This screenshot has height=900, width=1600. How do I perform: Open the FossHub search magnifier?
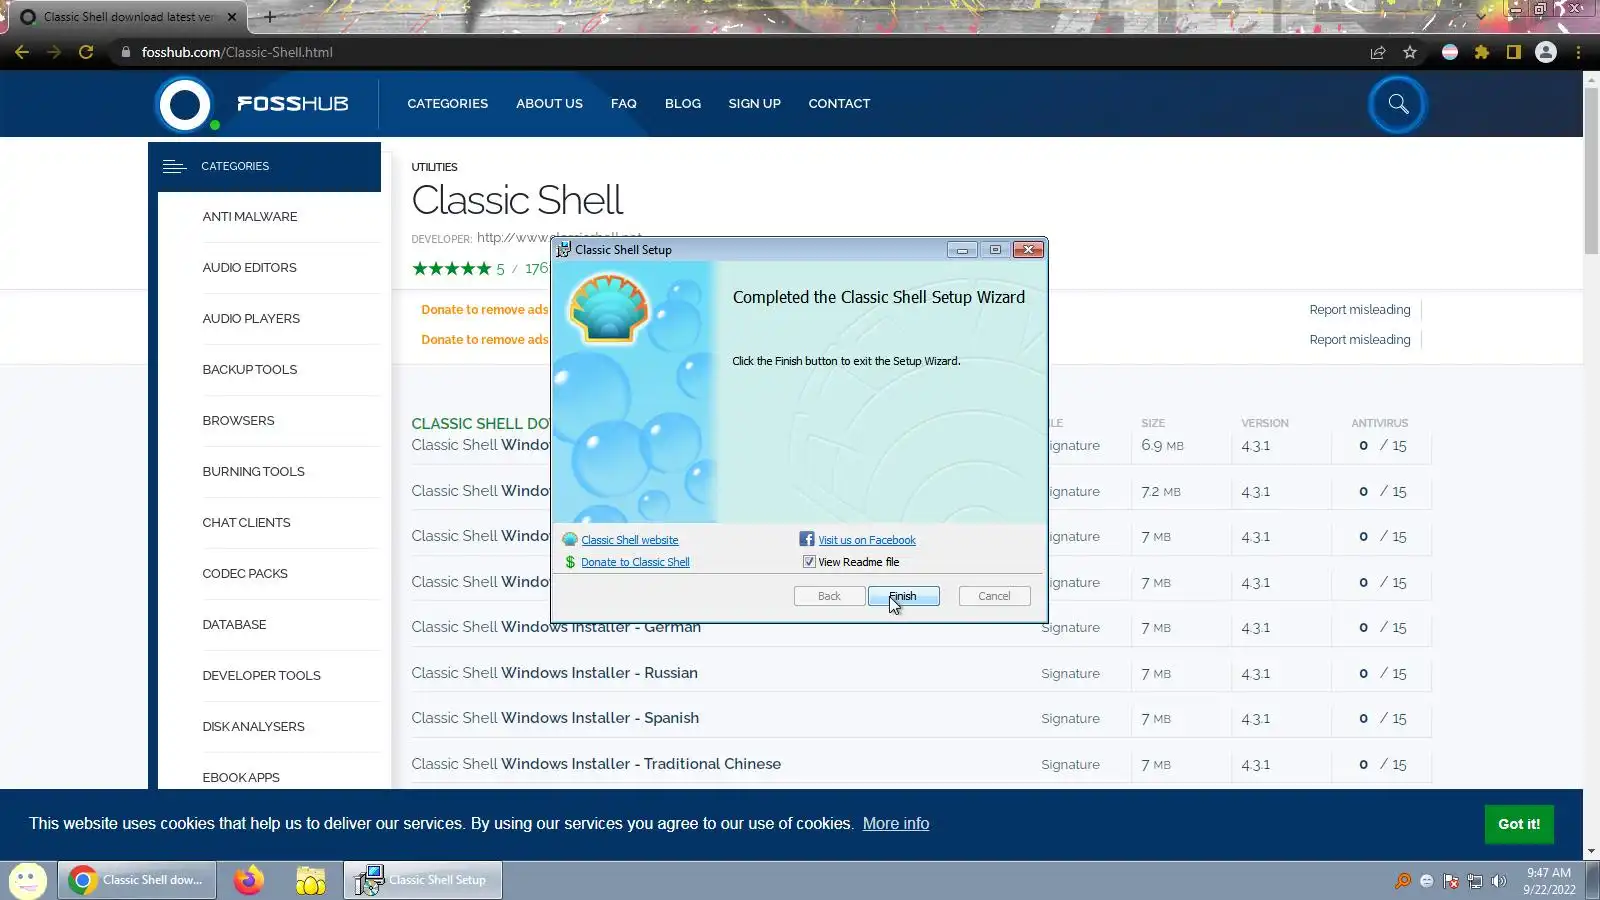(1397, 104)
